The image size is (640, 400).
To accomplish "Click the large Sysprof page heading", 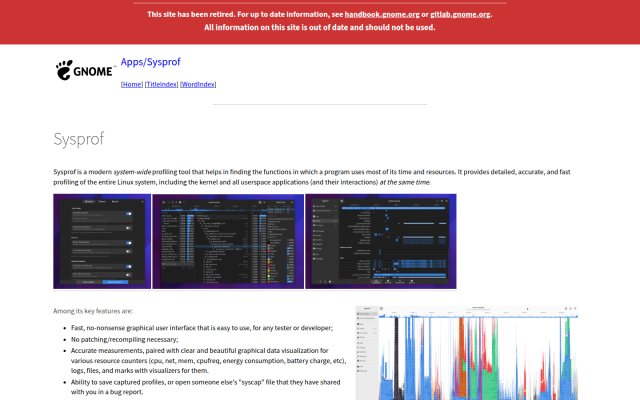I will [x=79, y=139].
